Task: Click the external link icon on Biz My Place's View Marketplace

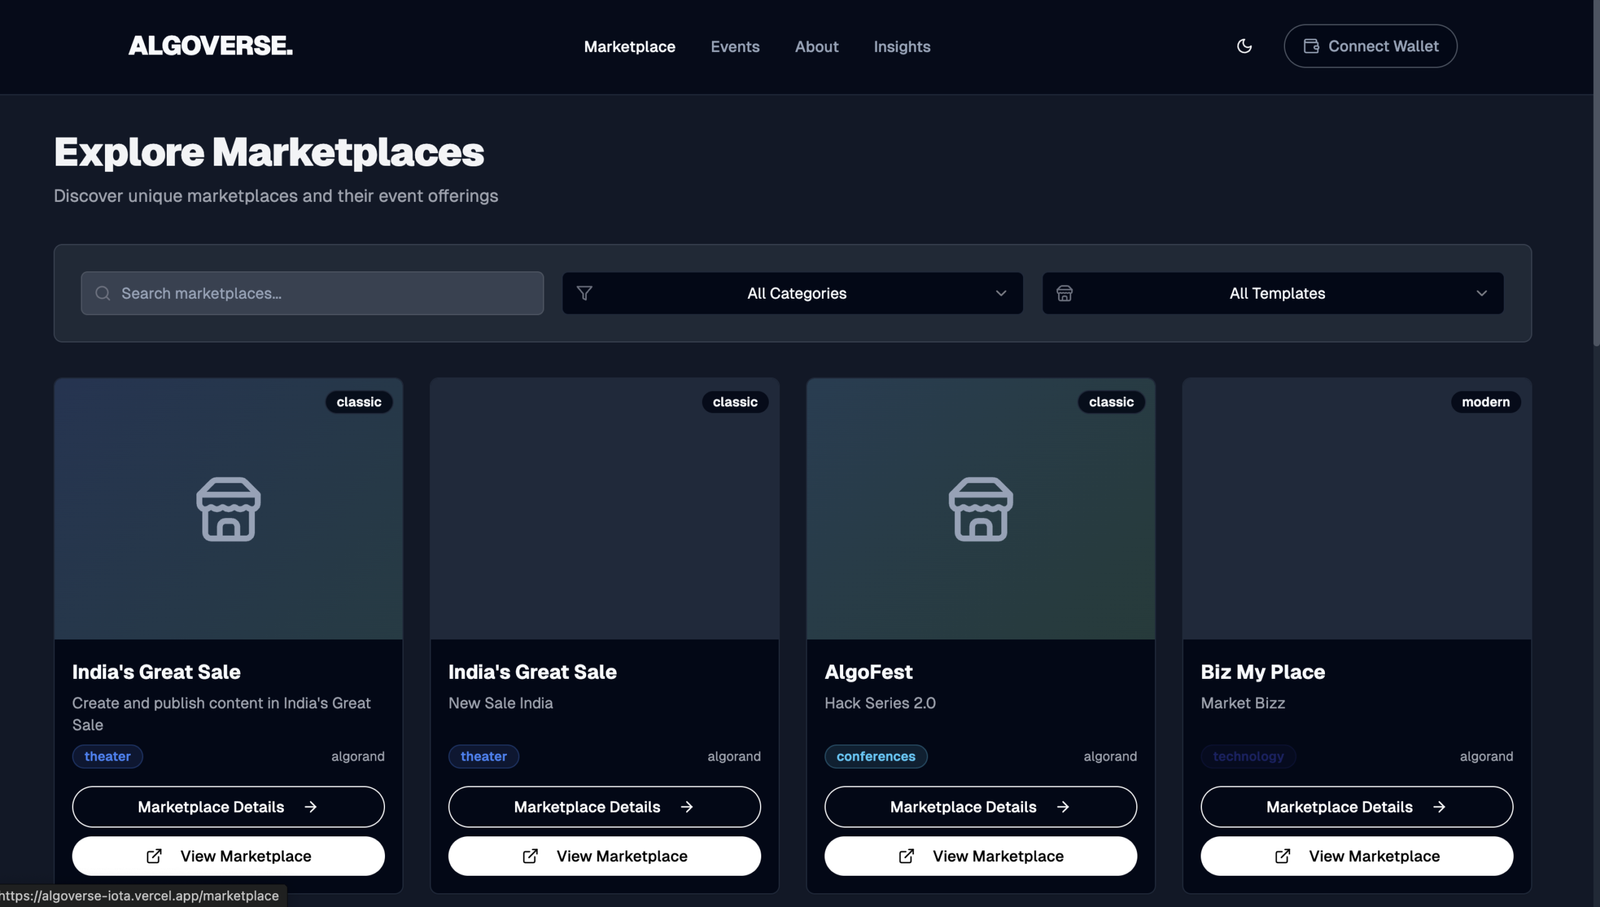Action: point(1282,856)
